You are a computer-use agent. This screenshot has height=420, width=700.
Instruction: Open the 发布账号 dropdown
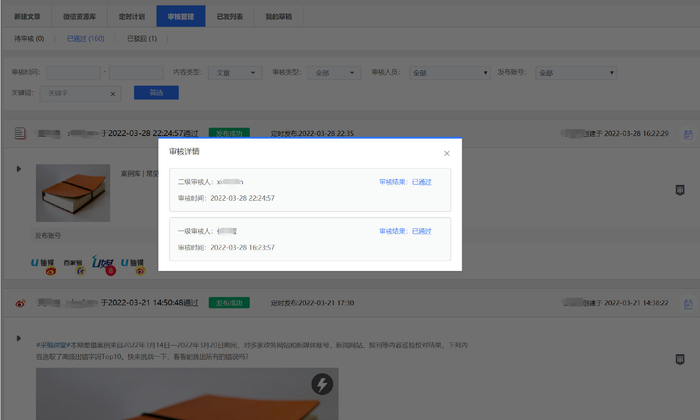[x=575, y=73]
